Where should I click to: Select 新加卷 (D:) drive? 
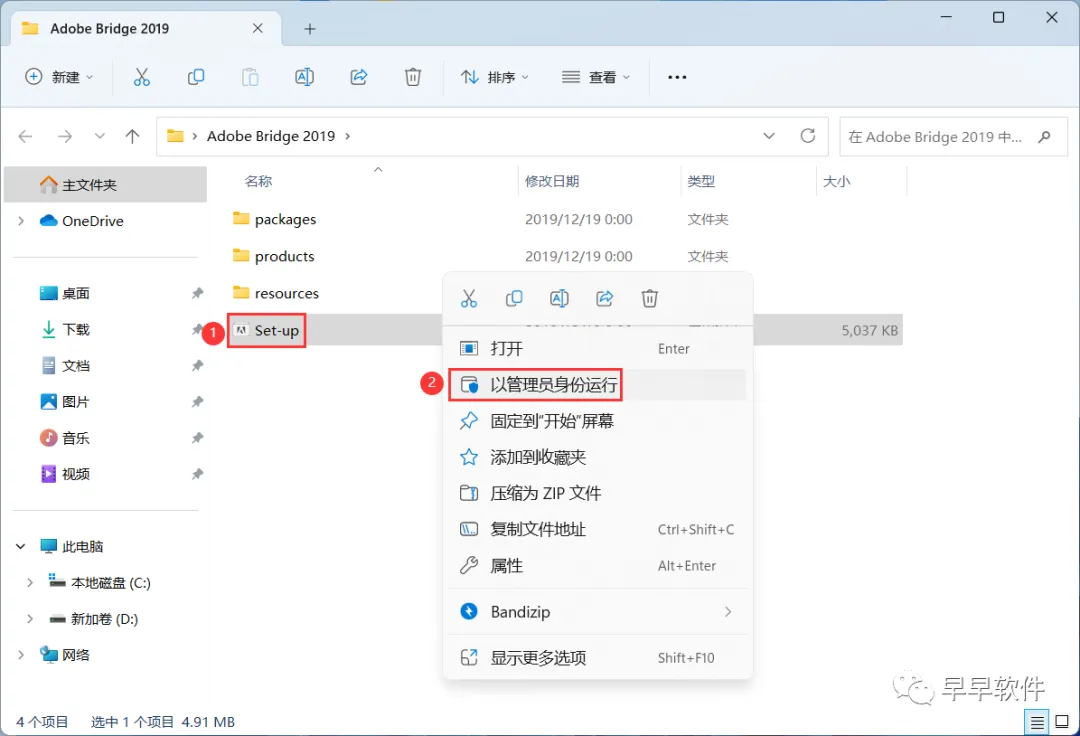click(94, 619)
